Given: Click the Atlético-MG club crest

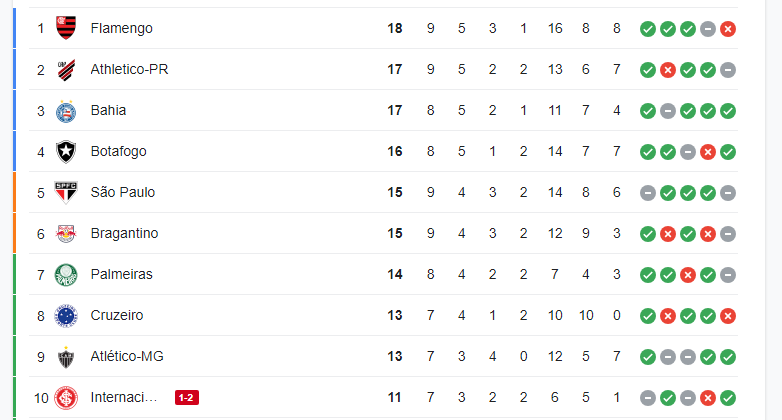Looking at the screenshot, I should (x=66, y=357).
